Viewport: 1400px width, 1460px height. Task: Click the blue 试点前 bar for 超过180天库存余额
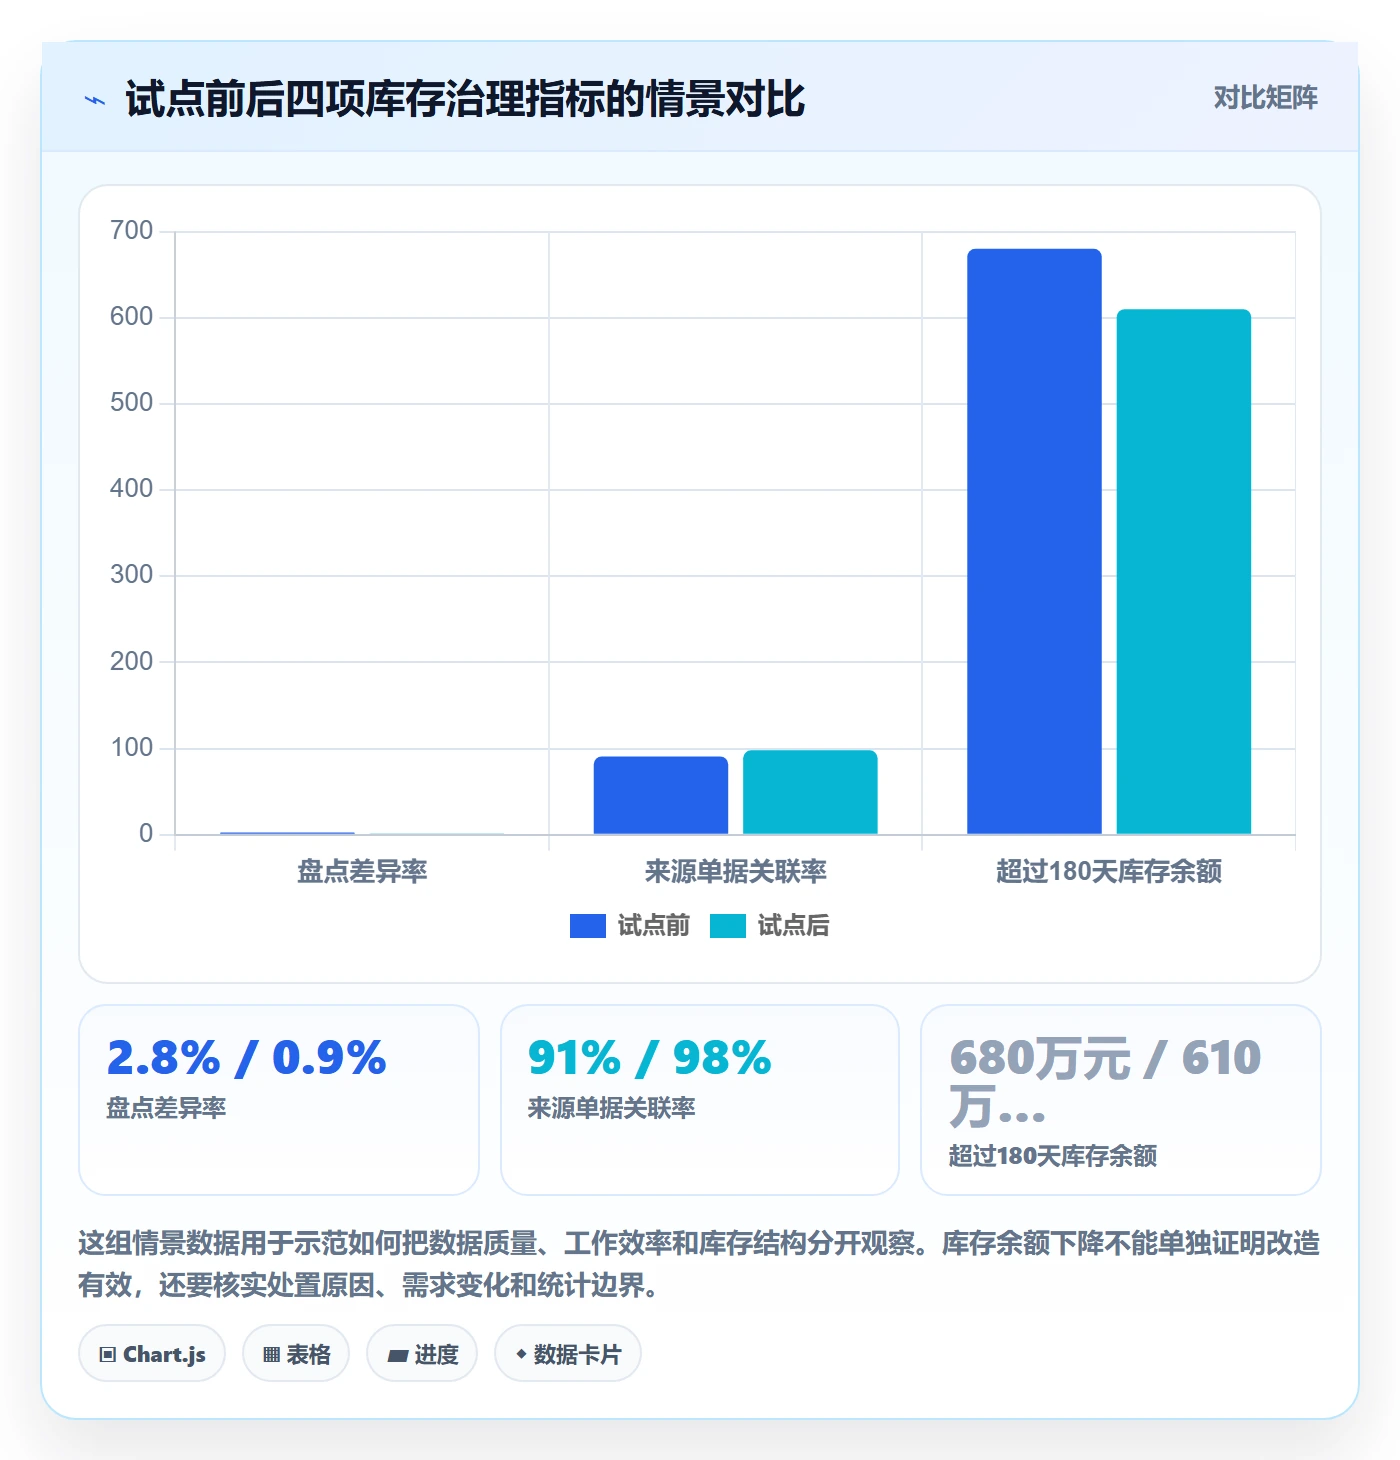(1034, 541)
